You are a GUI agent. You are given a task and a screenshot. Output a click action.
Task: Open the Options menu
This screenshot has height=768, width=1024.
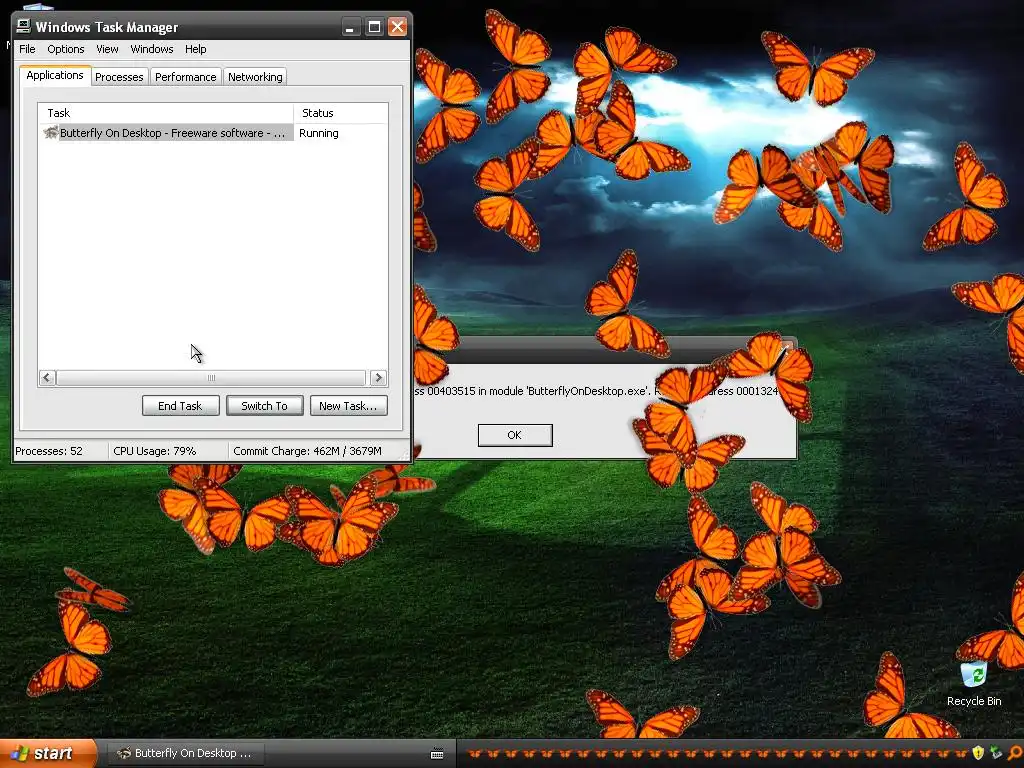pyautogui.click(x=65, y=49)
